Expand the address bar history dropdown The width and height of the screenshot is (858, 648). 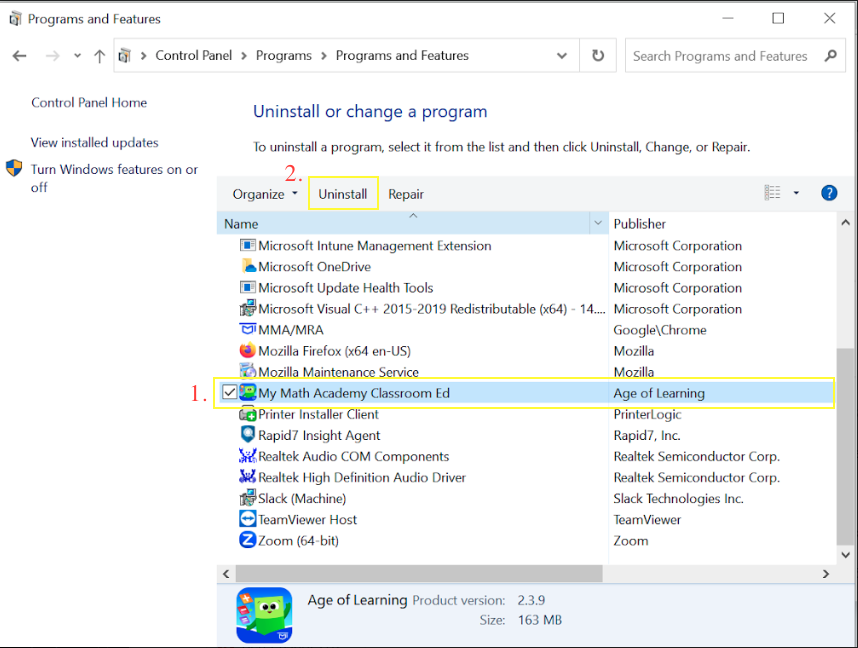click(x=562, y=55)
